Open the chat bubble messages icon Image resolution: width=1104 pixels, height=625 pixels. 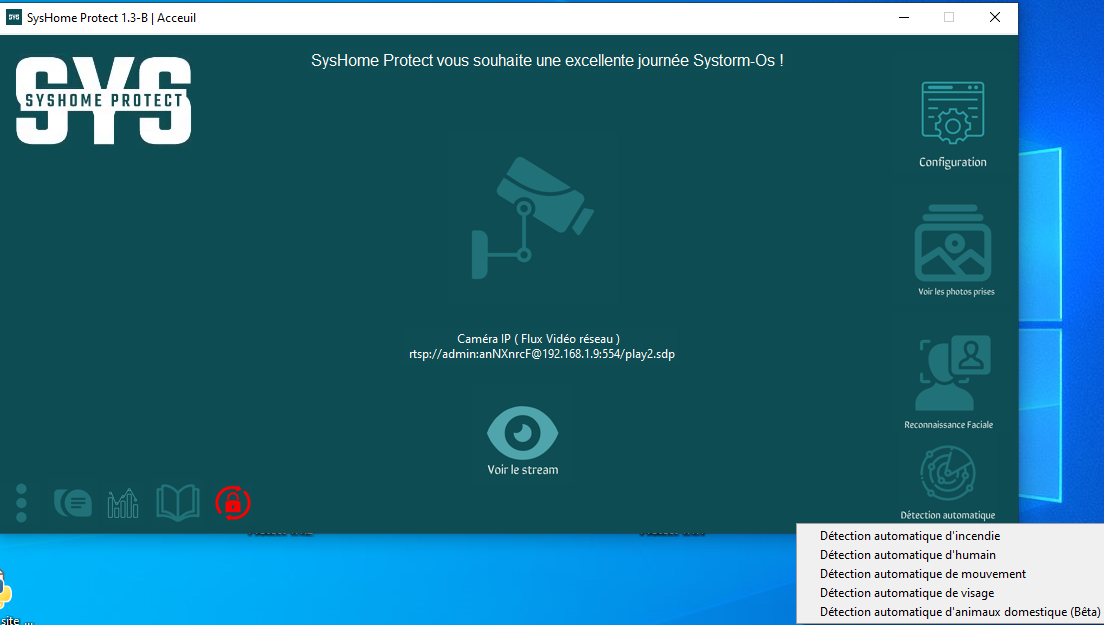[x=73, y=503]
